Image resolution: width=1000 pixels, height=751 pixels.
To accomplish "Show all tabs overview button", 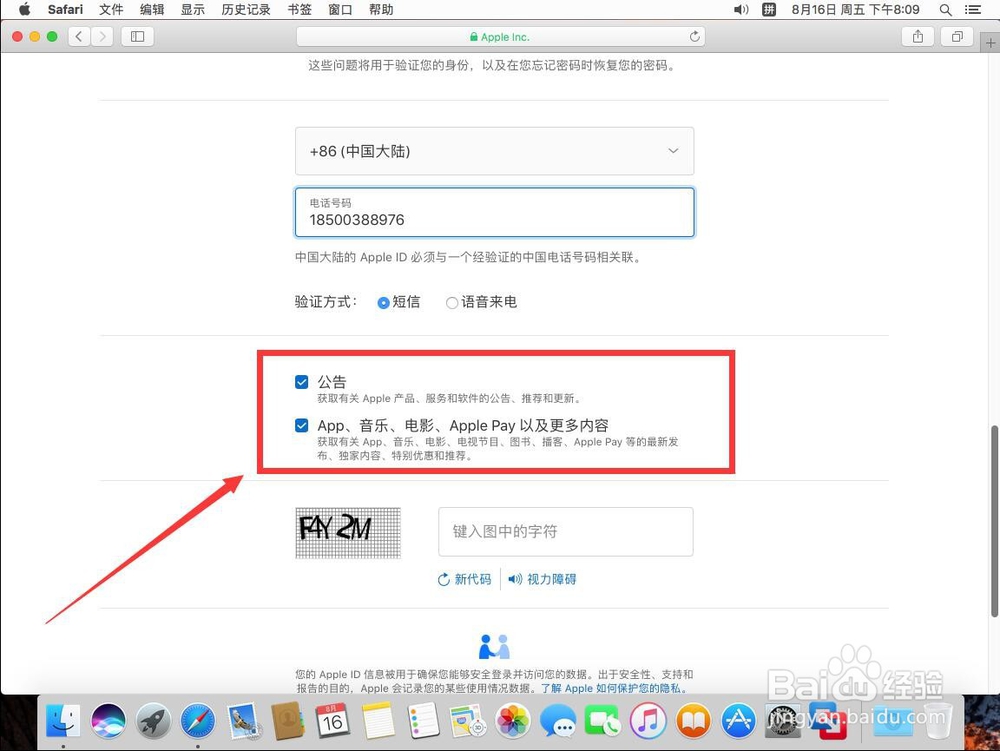I will [957, 36].
